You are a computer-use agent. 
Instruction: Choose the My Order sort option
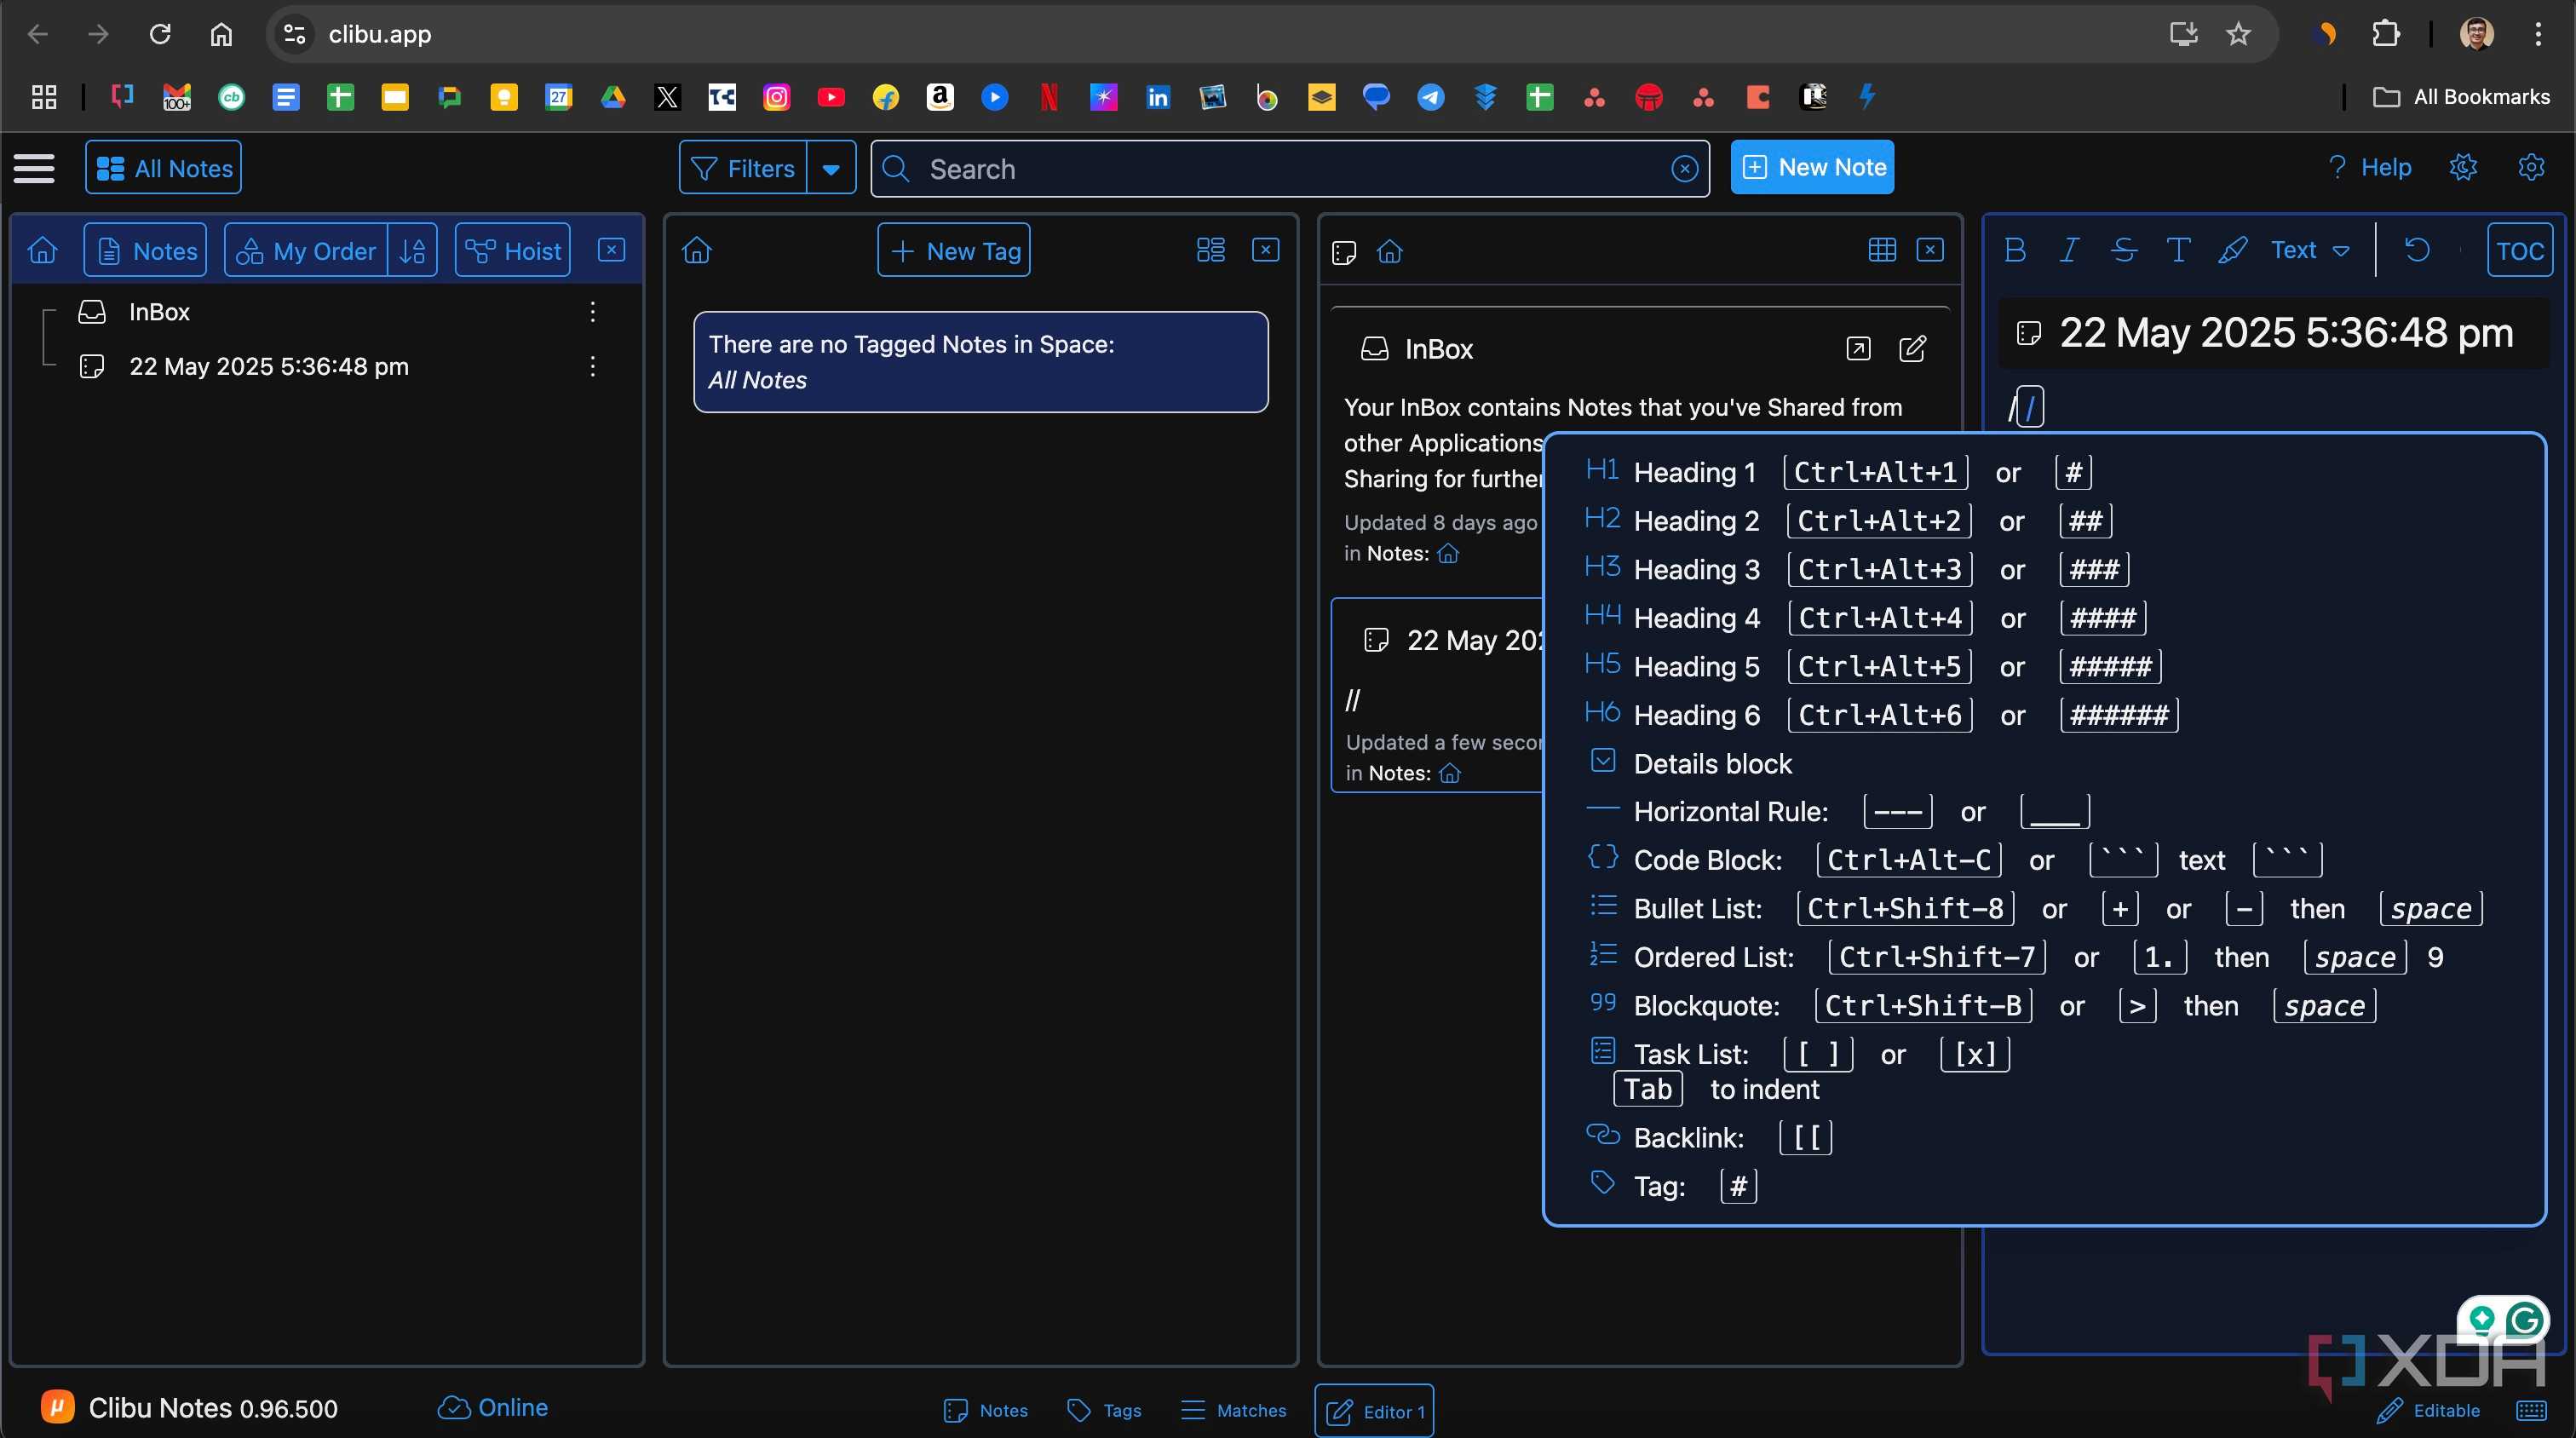(306, 250)
